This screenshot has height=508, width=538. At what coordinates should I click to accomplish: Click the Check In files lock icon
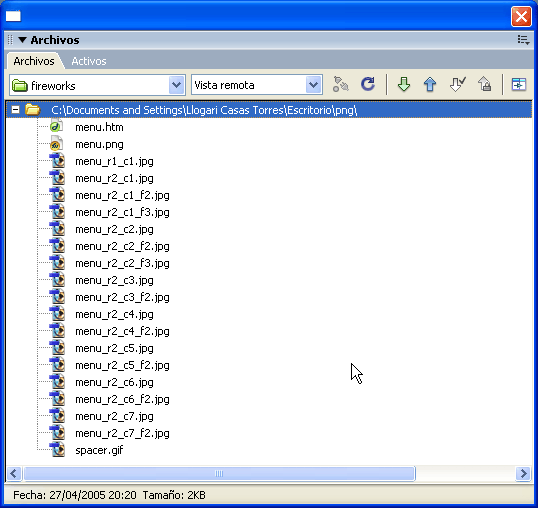pyautogui.click(x=484, y=84)
